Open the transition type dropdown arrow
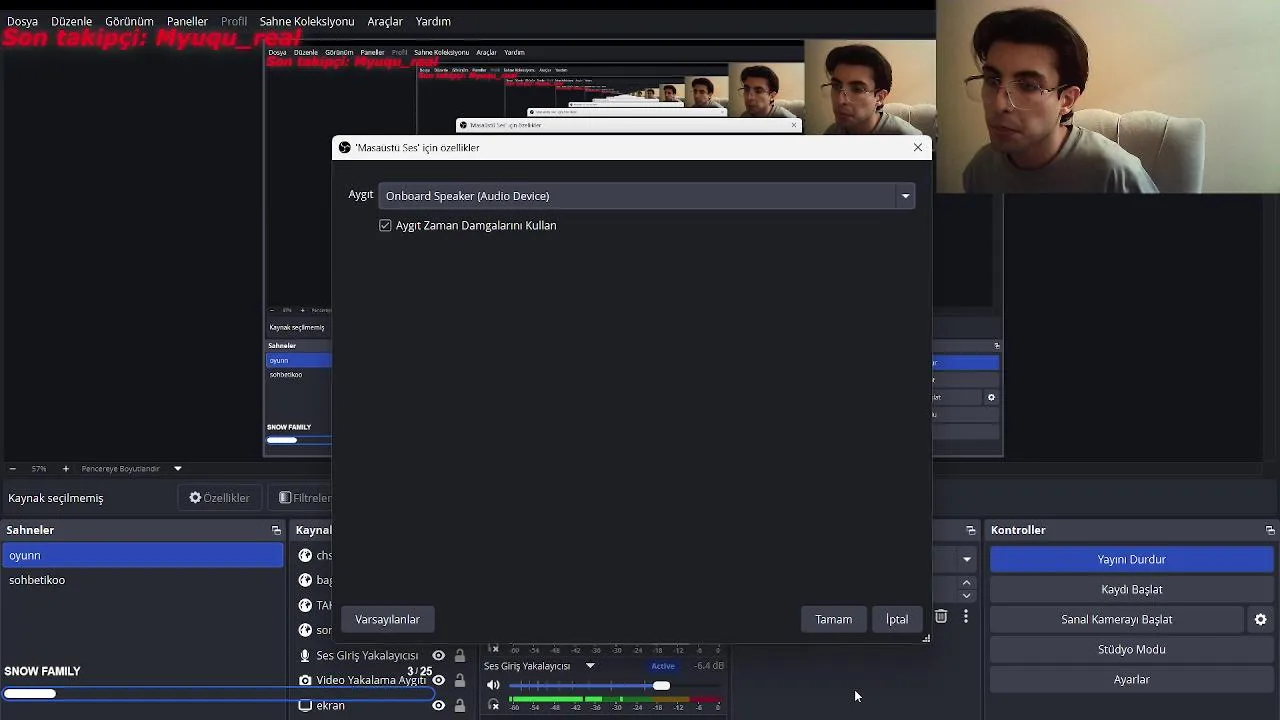The height and width of the screenshot is (720, 1280). click(967, 559)
